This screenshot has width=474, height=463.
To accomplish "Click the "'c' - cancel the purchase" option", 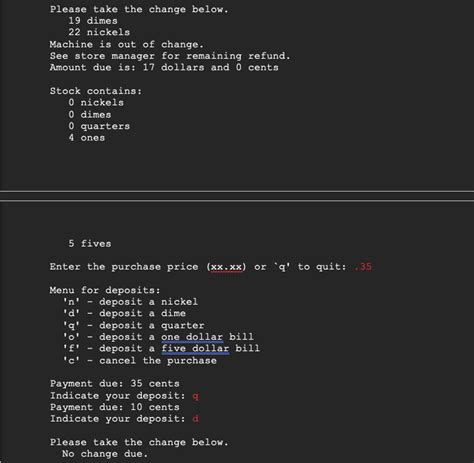I will tap(139, 360).
